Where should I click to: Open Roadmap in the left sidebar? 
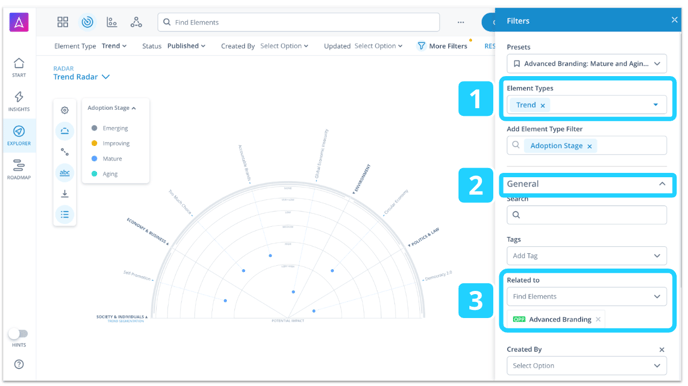pyautogui.click(x=19, y=170)
